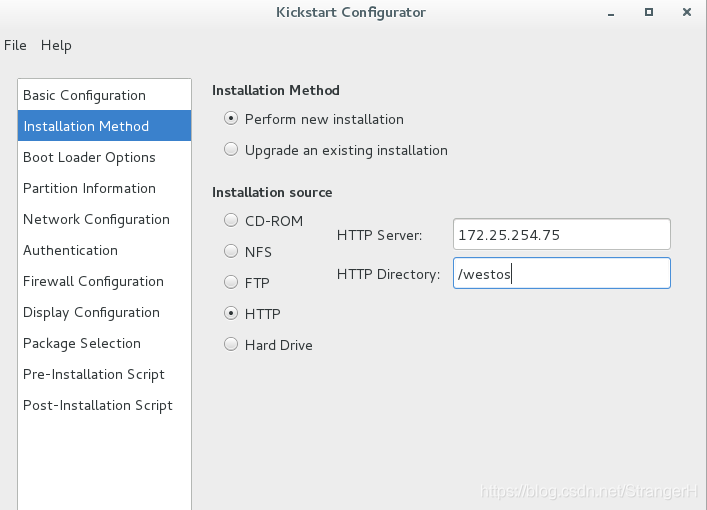Open the File menu

tap(15, 46)
